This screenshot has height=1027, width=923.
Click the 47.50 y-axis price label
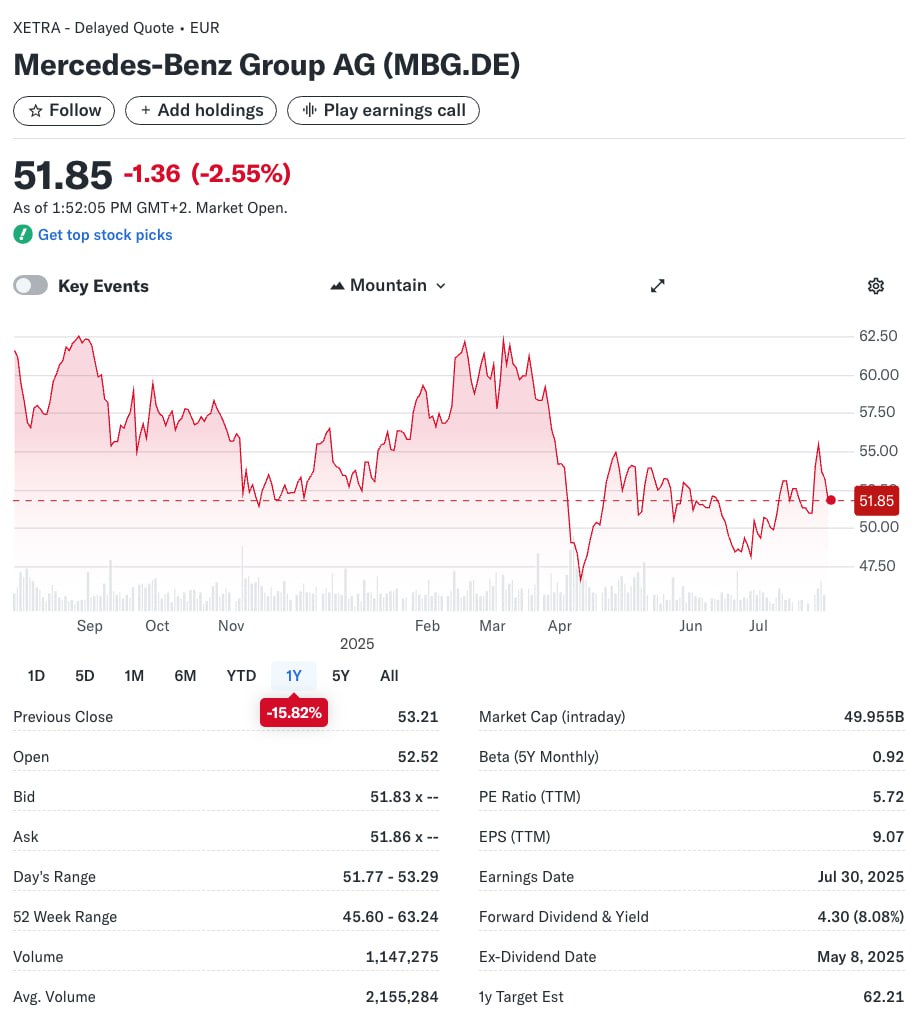coord(876,565)
